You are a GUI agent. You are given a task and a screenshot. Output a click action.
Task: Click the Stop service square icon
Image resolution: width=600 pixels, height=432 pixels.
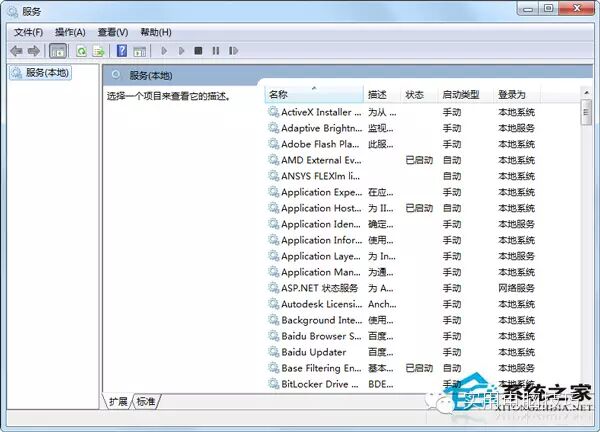tap(198, 51)
